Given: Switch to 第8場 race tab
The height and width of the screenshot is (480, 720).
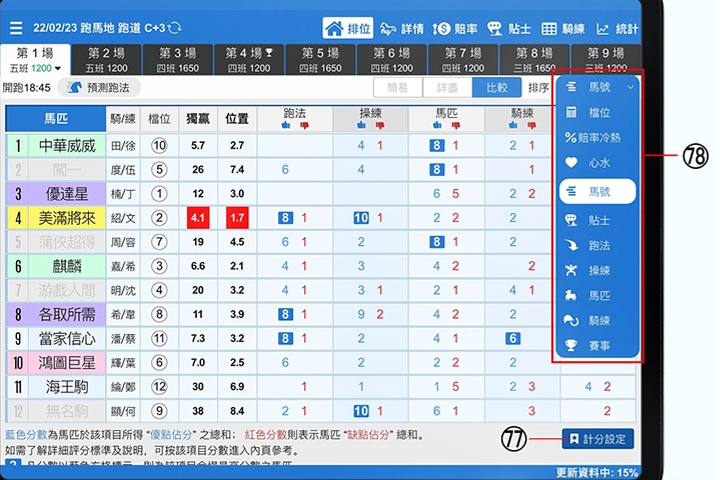Looking at the screenshot, I should tap(534, 60).
